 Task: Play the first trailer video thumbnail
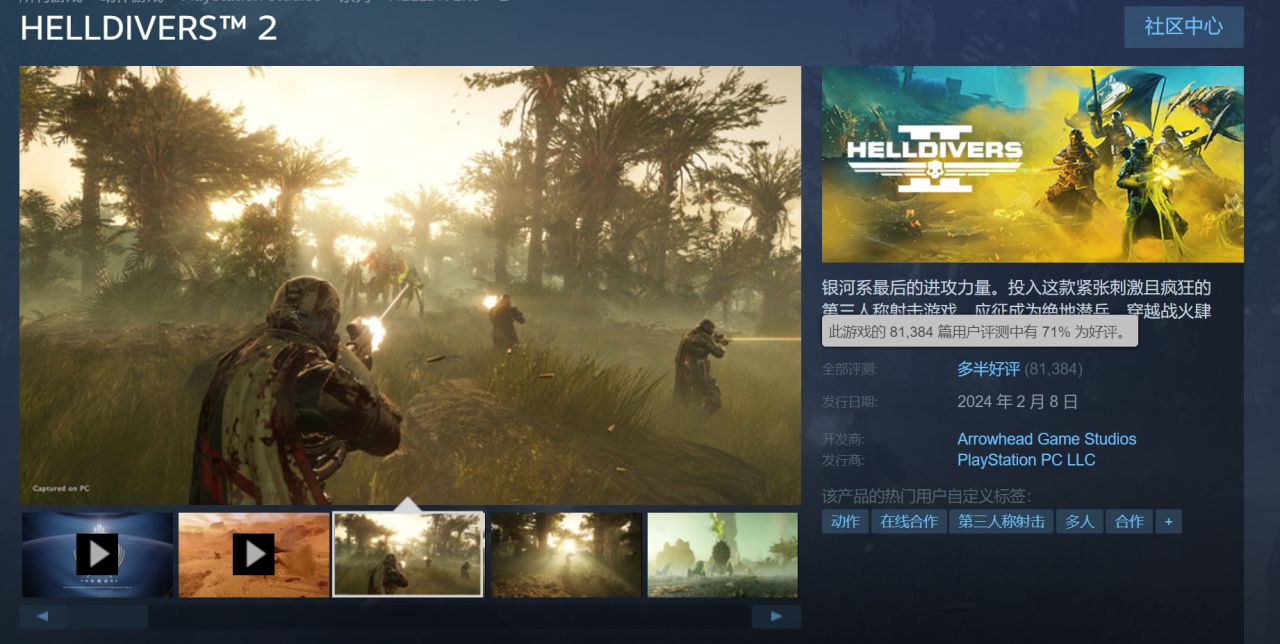(97, 555)
